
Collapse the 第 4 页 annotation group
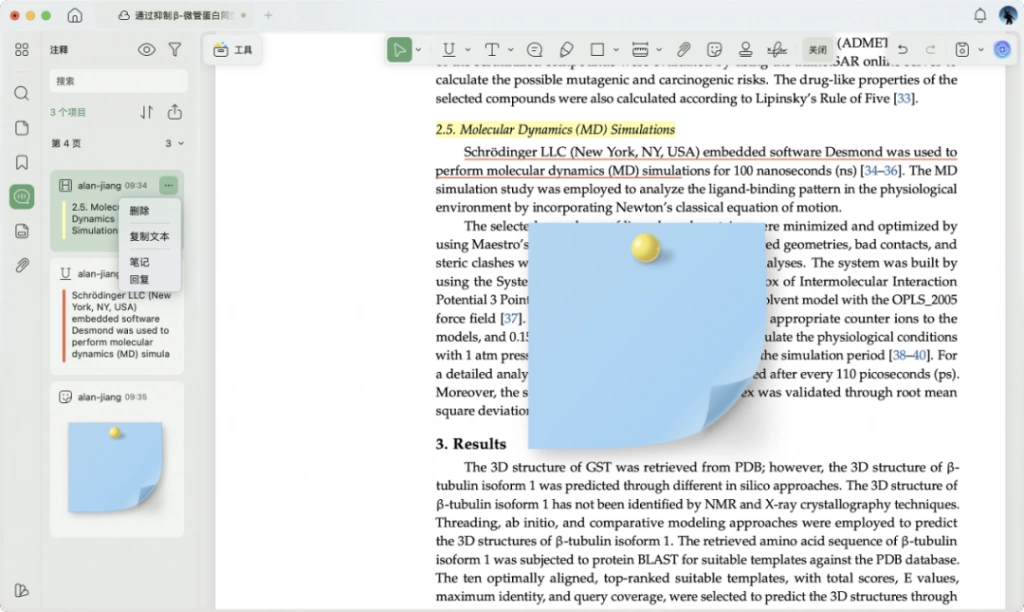click(181, 143)
